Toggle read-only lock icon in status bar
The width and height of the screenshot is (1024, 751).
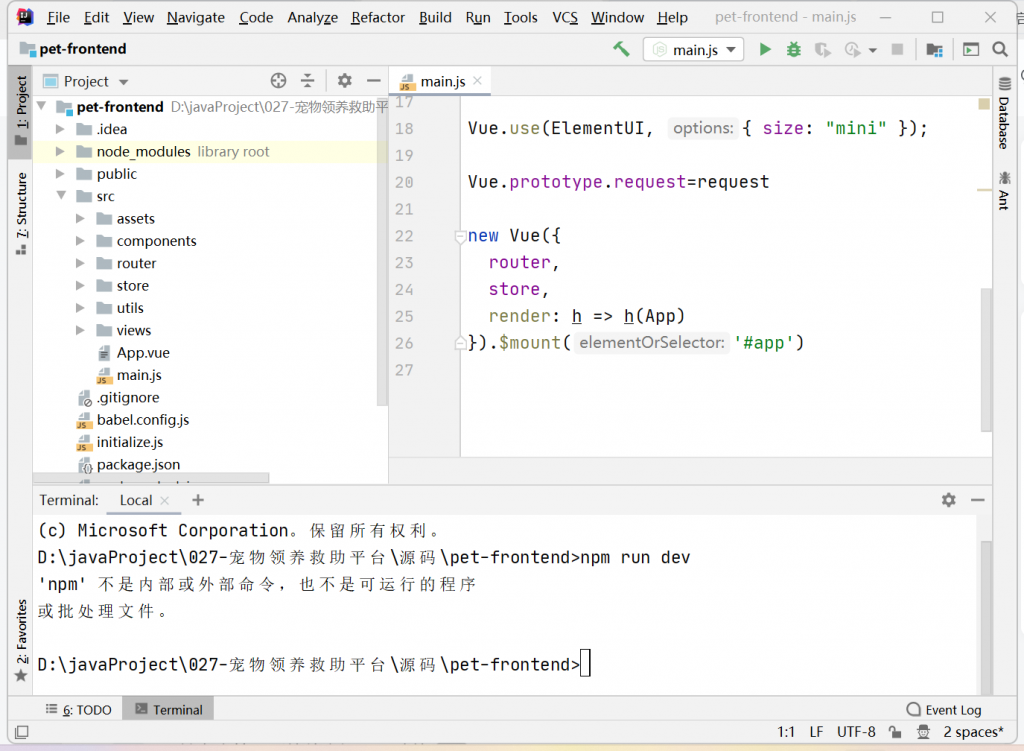coord(895,732)
